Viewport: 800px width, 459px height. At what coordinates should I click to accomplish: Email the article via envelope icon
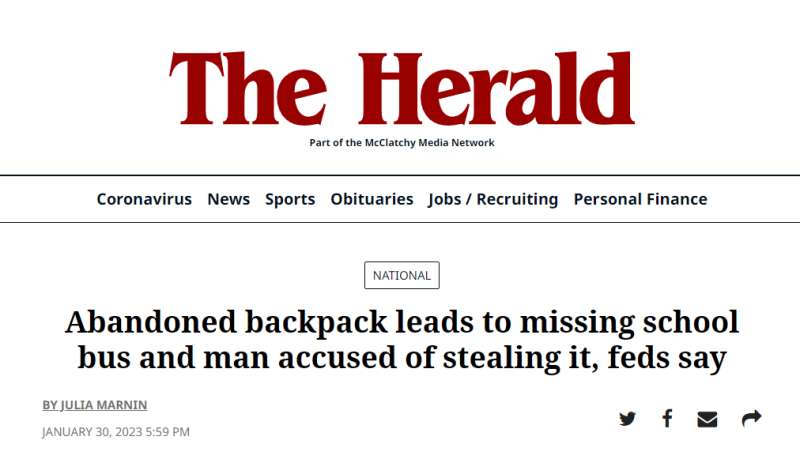(x=707, y=419)
